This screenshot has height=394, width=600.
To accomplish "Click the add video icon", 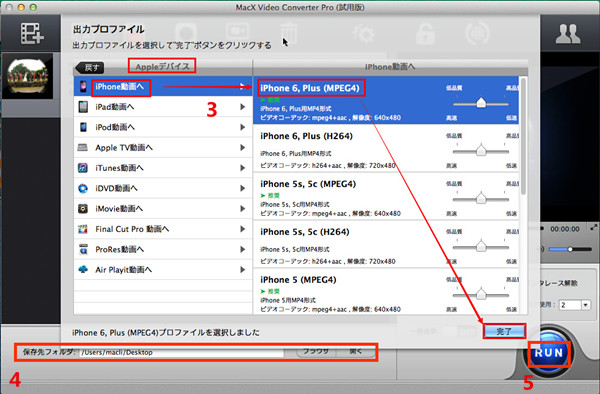I will pyautogui.click(x=32, y=33).
